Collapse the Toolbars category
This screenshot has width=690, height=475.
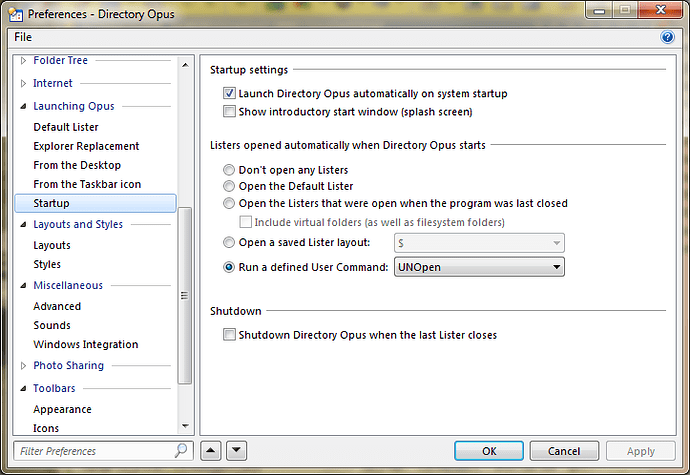(x=23, y=388)
